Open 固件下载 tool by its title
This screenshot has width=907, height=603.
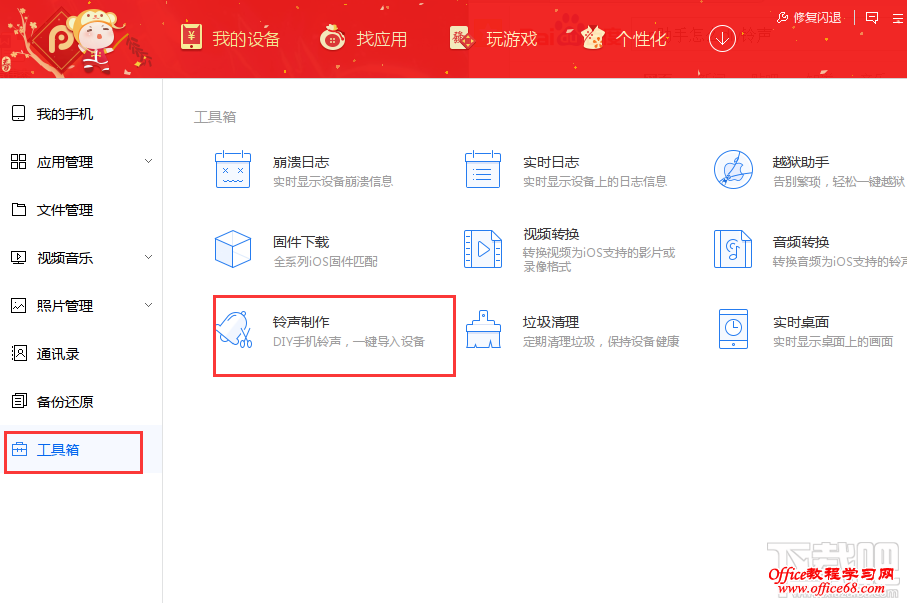point(301,242)
